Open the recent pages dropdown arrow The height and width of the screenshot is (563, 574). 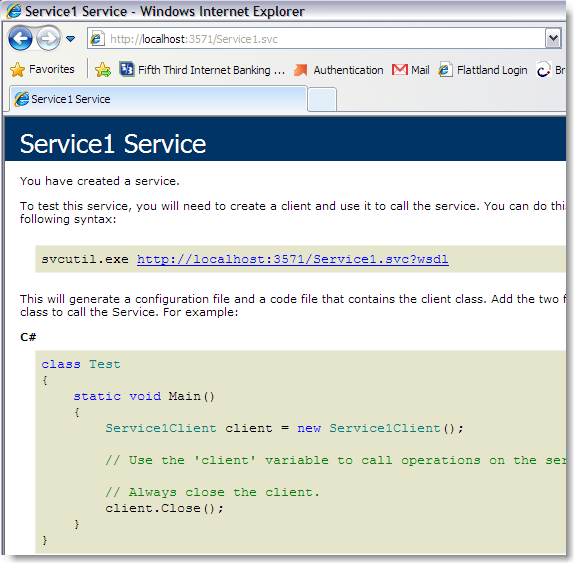[x=70, y=38]
